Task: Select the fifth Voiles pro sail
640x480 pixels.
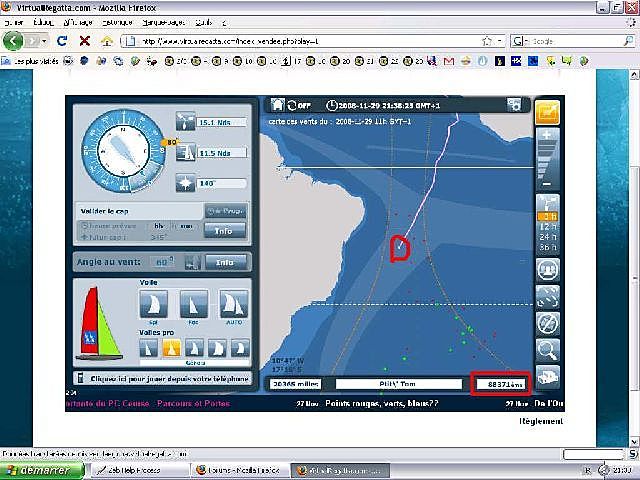Action: coord(240,348)
